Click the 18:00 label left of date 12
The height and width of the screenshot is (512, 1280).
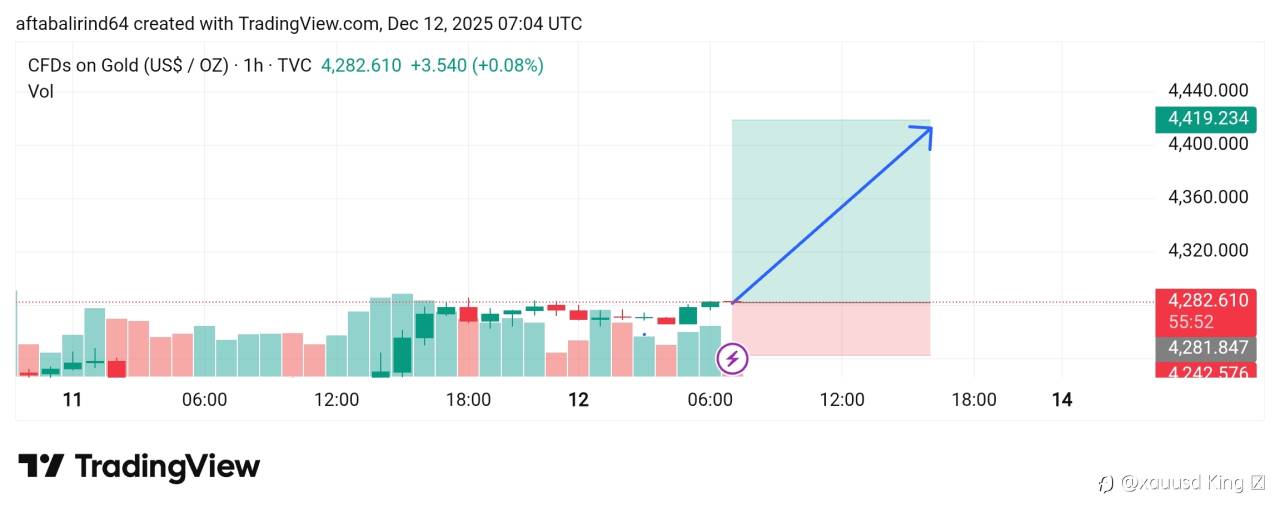tap(468, 400)
